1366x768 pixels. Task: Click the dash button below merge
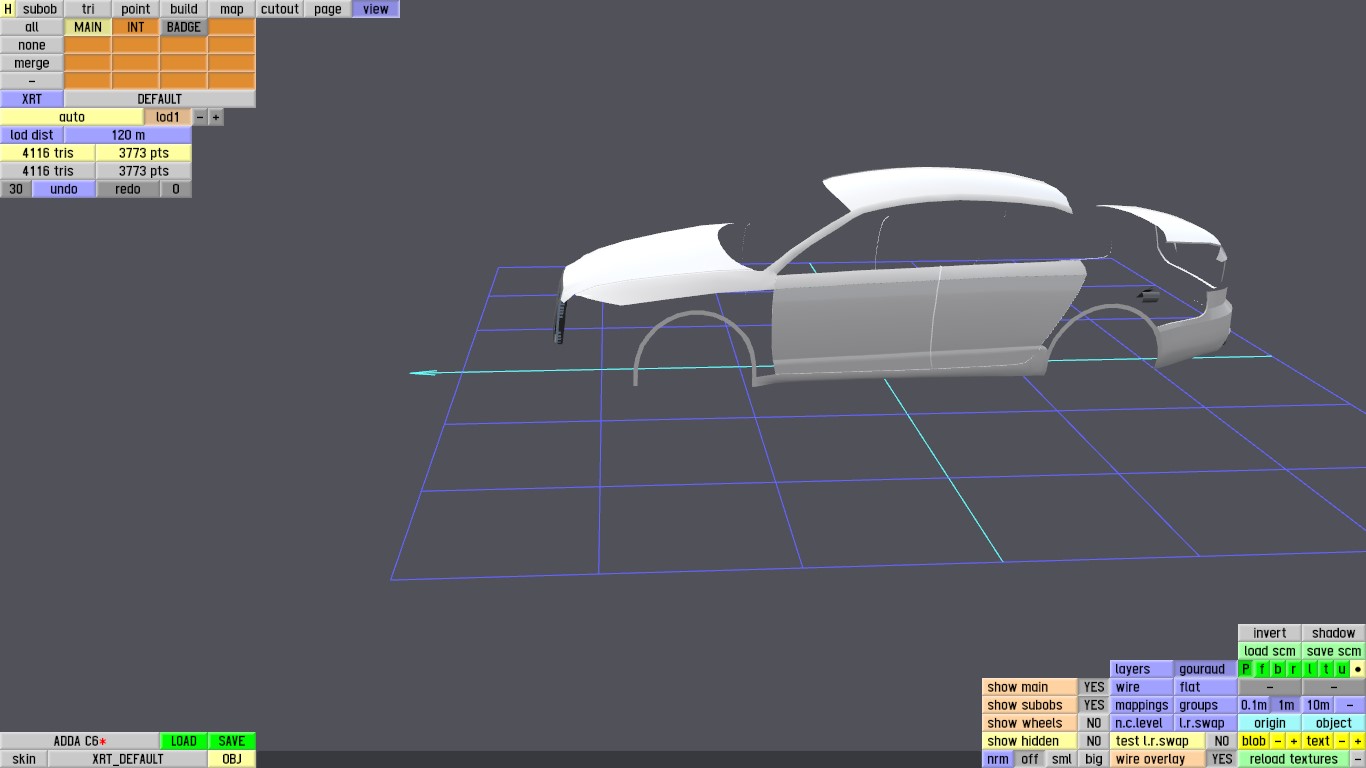click(x=32, y=81)
